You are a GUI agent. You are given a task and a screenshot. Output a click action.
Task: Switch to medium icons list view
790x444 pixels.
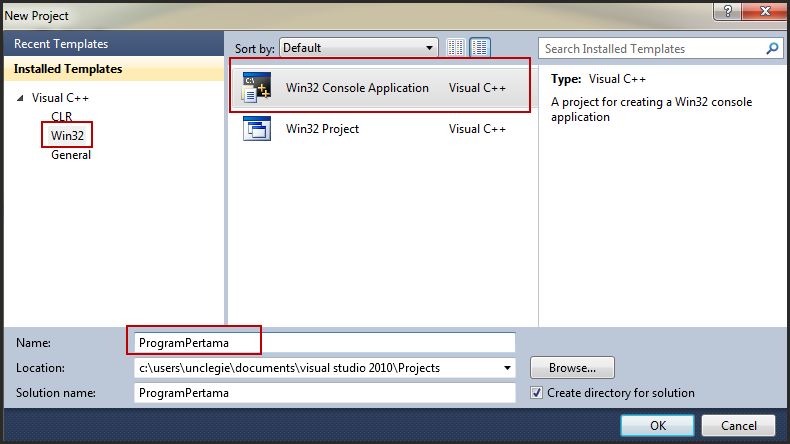[480, 48]
